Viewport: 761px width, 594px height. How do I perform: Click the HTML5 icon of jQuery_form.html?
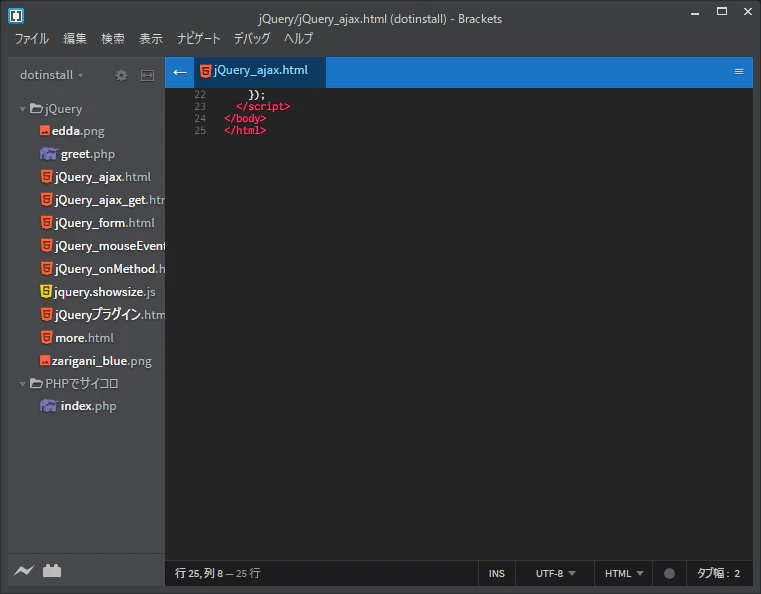[46, 222]
